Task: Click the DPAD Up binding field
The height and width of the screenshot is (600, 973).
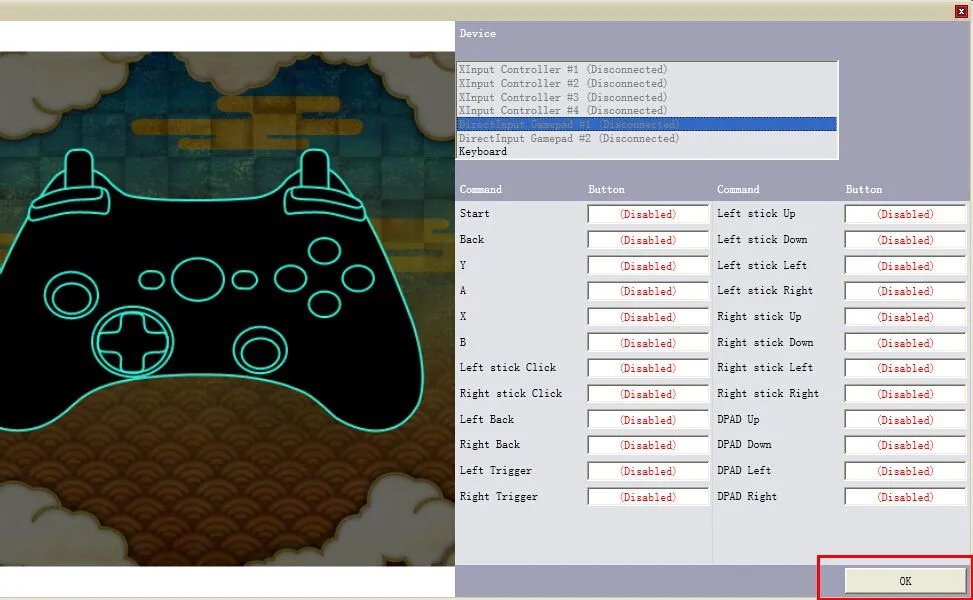Action: (905, 420)
